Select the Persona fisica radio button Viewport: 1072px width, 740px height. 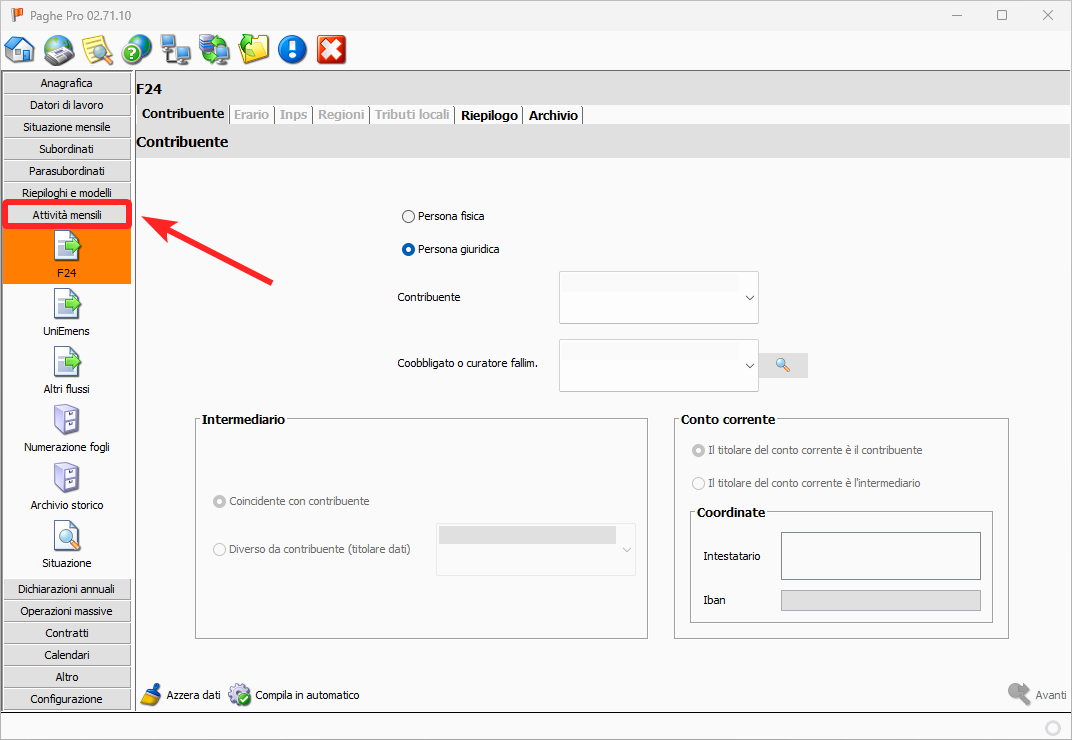click(408, 216)
